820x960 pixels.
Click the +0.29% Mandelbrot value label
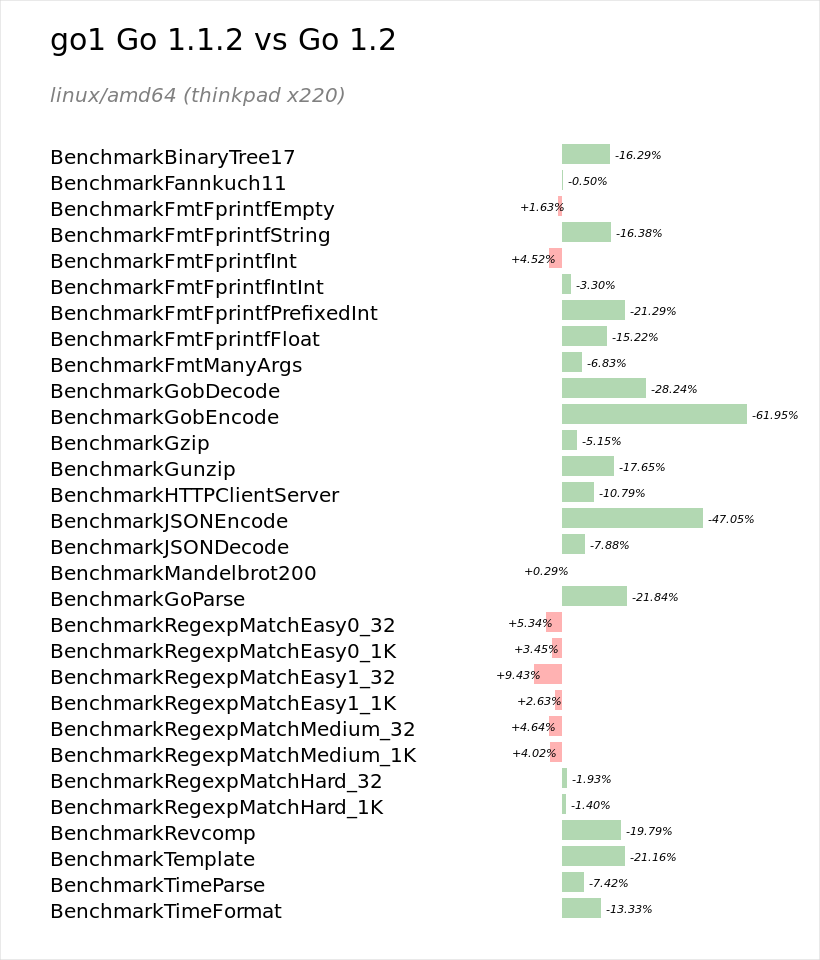coord(546,571)
